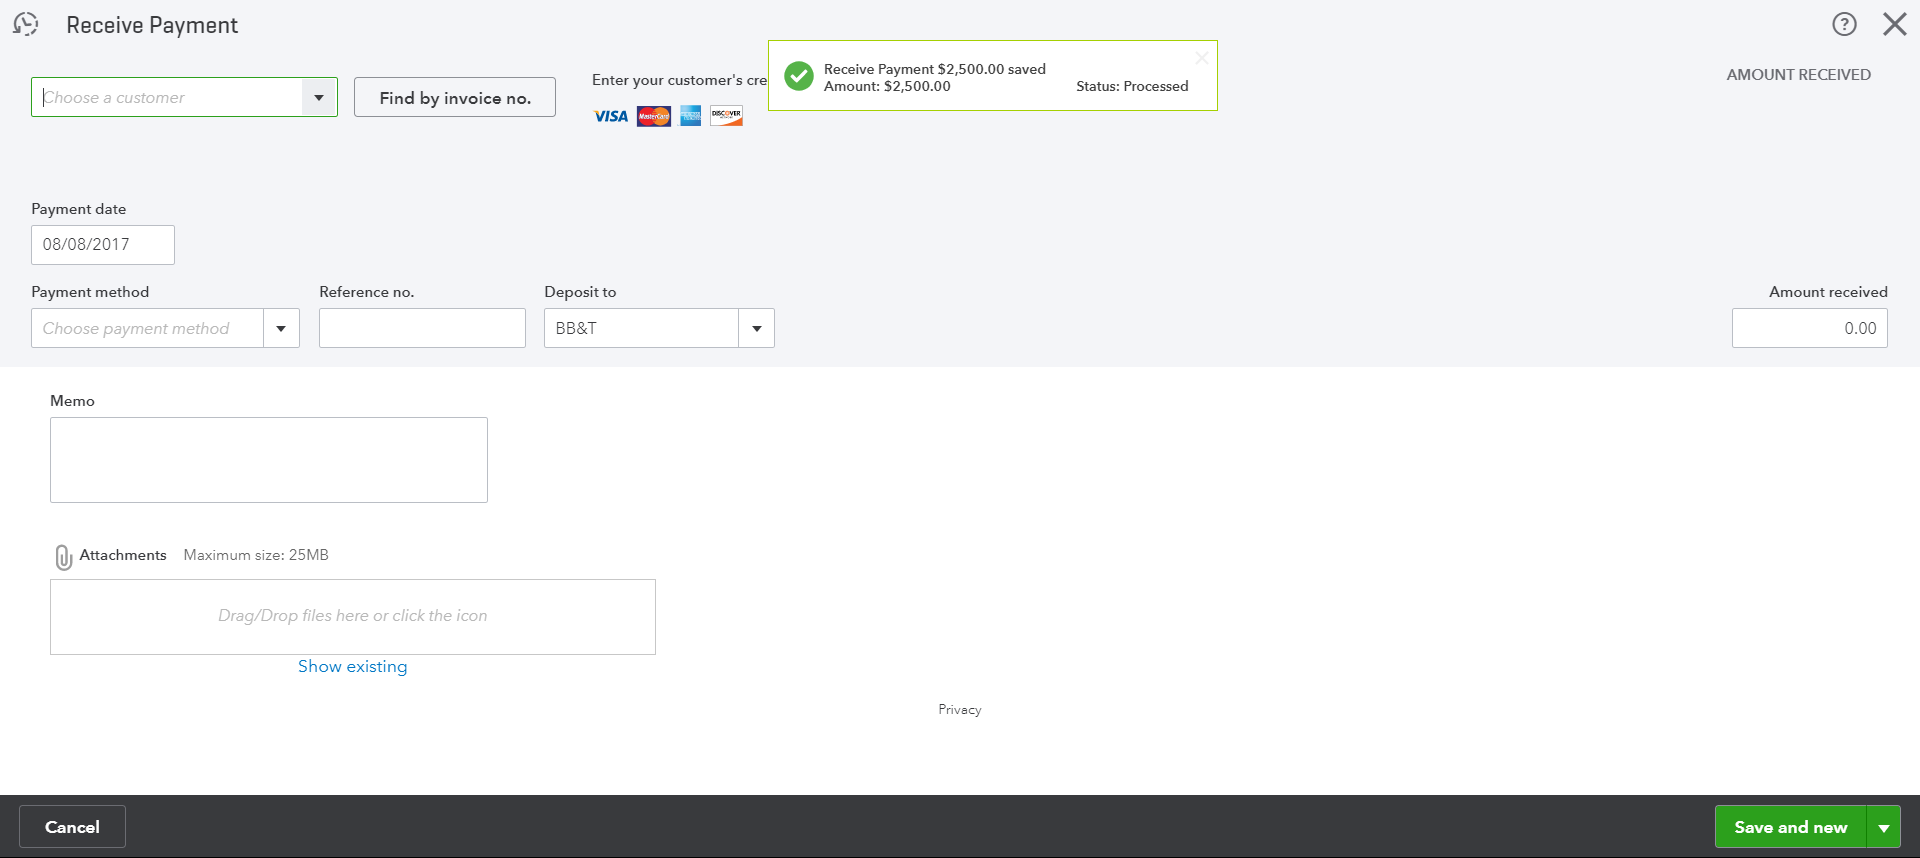The image size is (1920, 858).
Task: Close the Receive Payment window
Action: [1894, 25]
